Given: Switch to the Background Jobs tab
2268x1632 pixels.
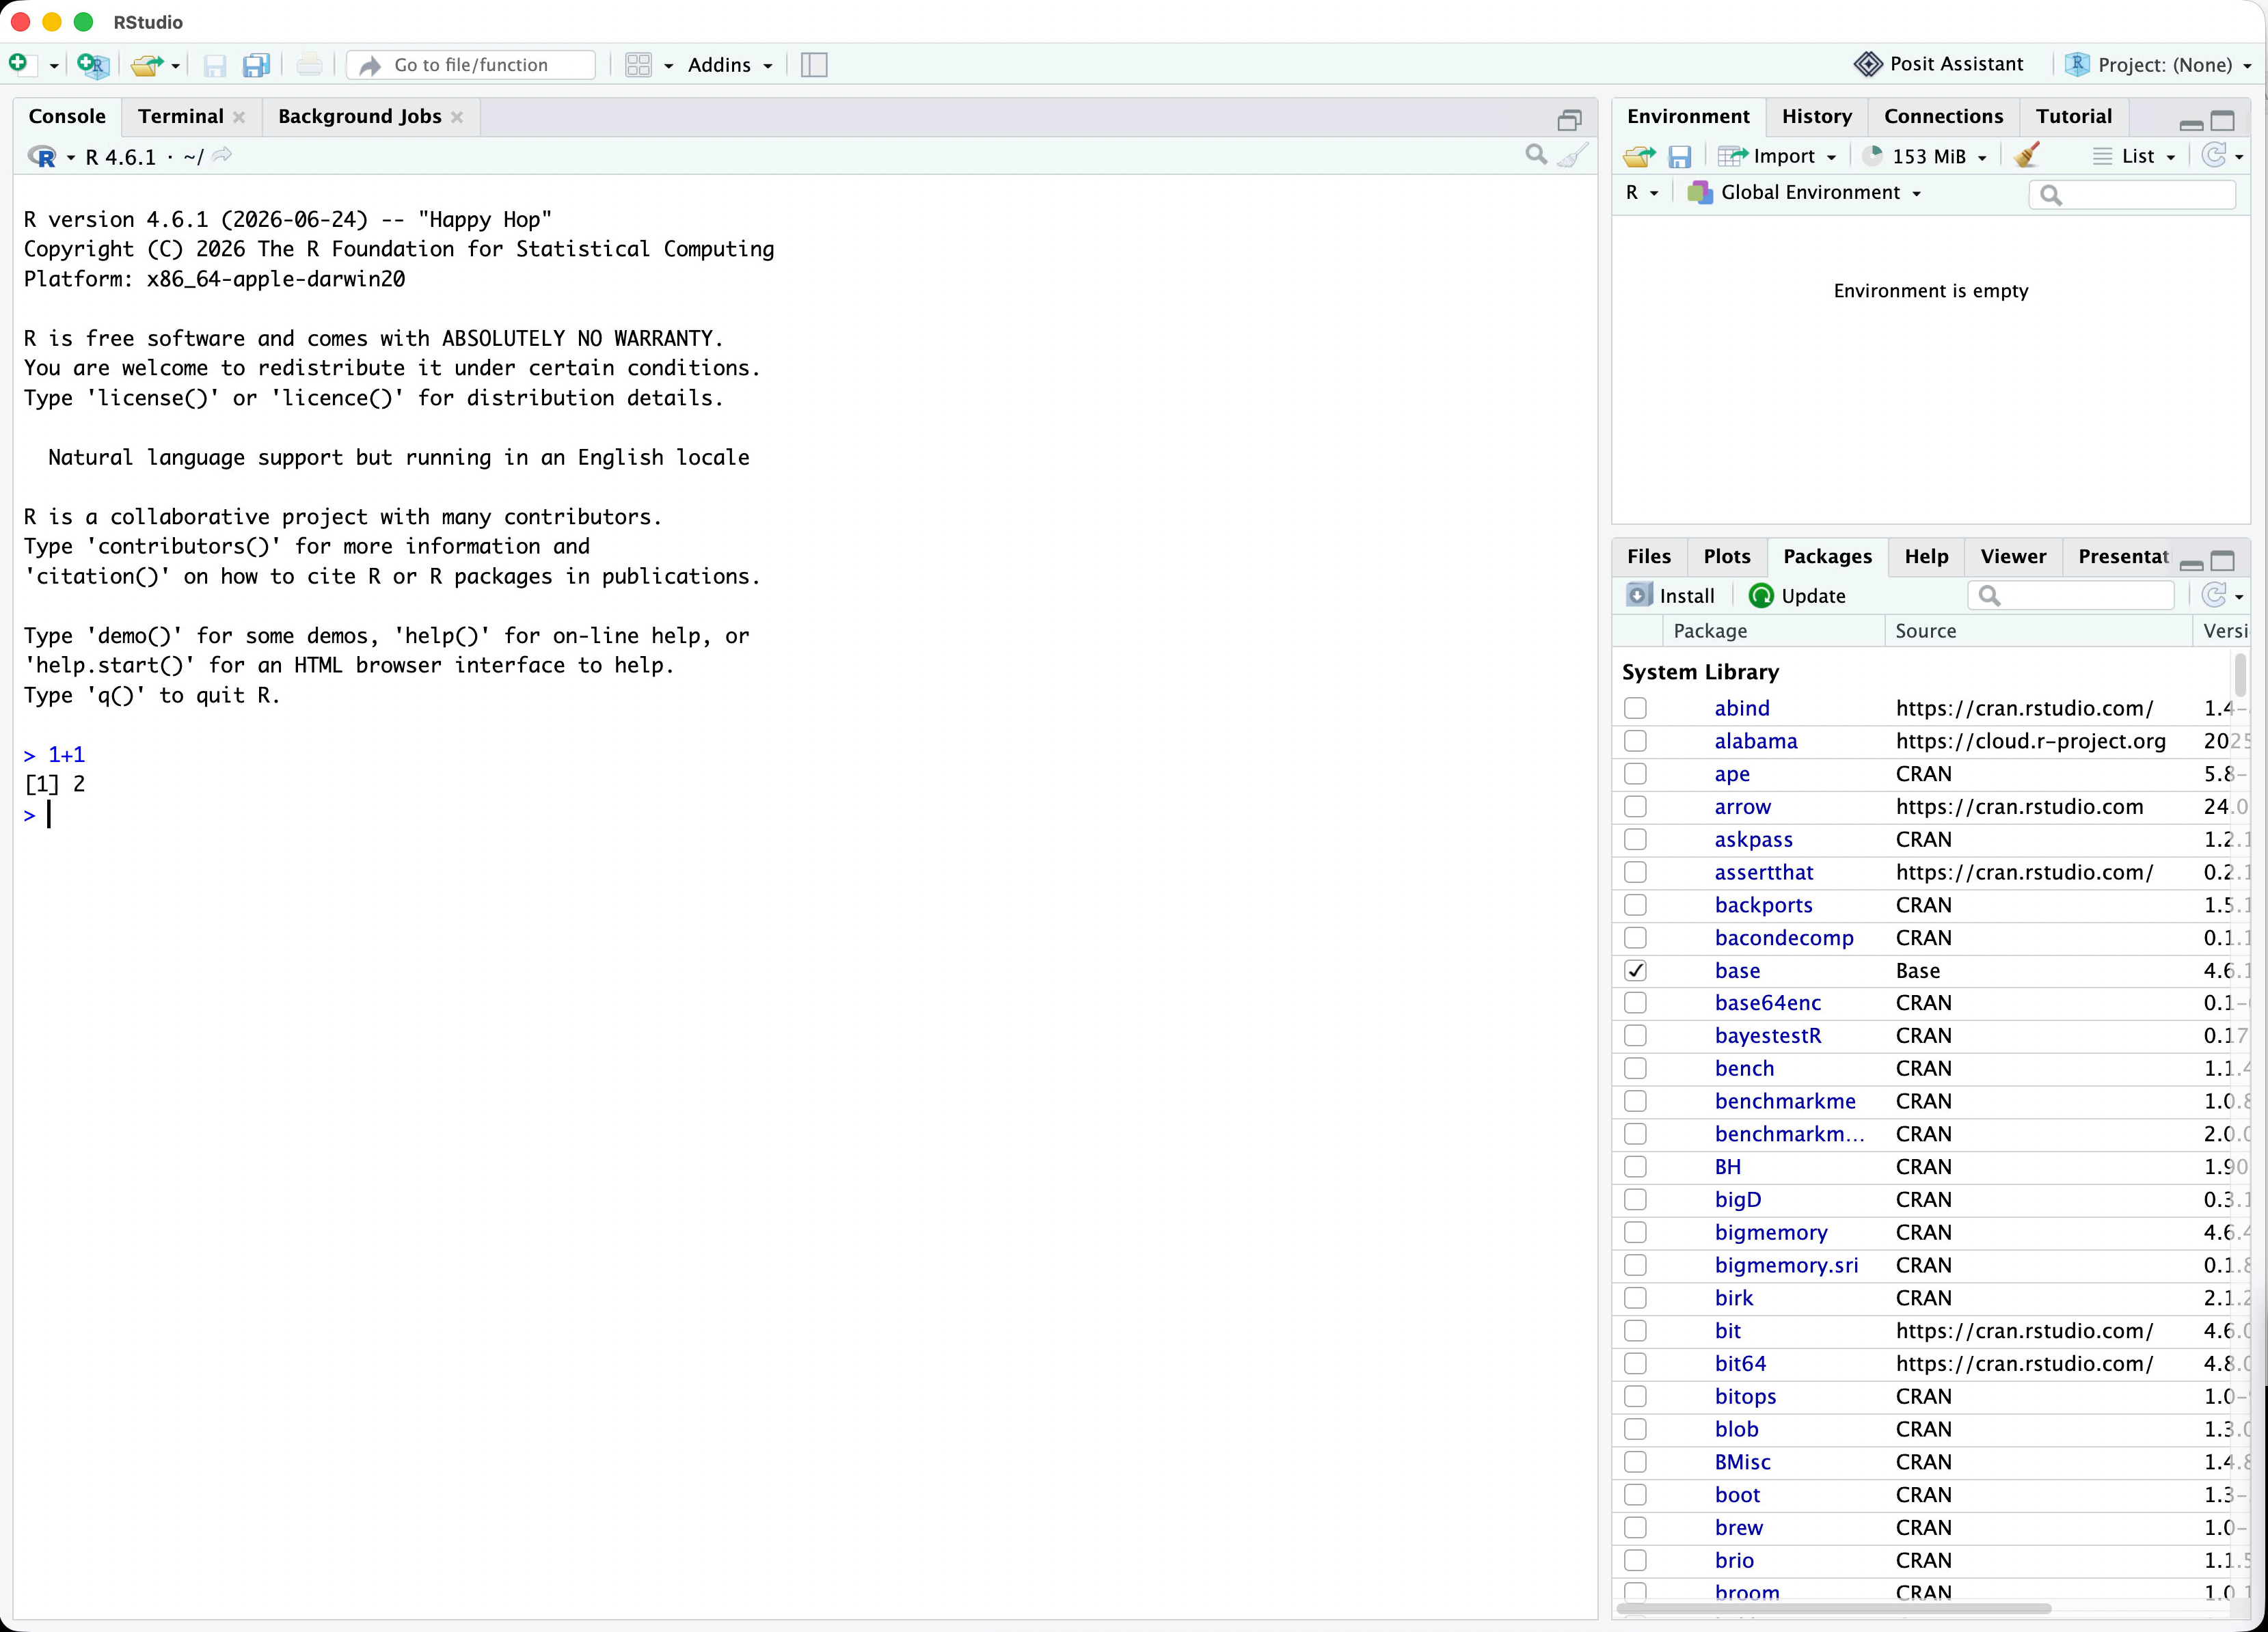Looking at the screenshot, I should (359, 116).
